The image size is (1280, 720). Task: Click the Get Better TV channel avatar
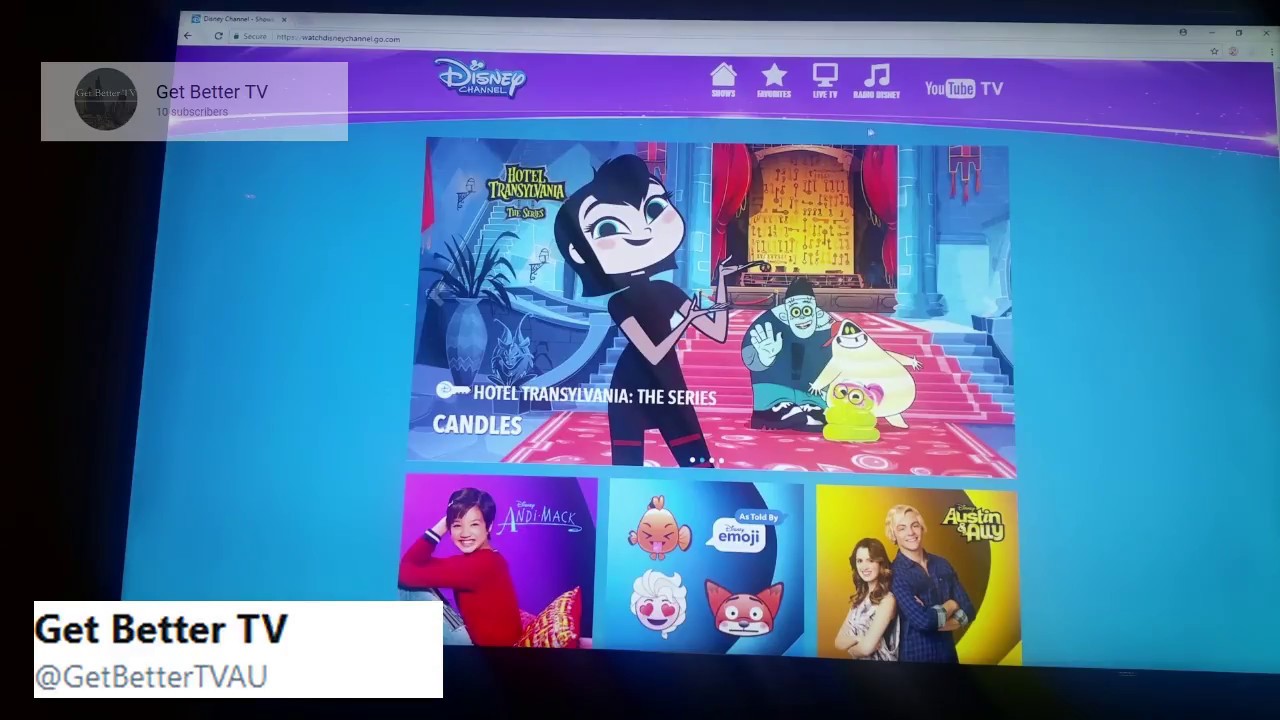[106, 99]
